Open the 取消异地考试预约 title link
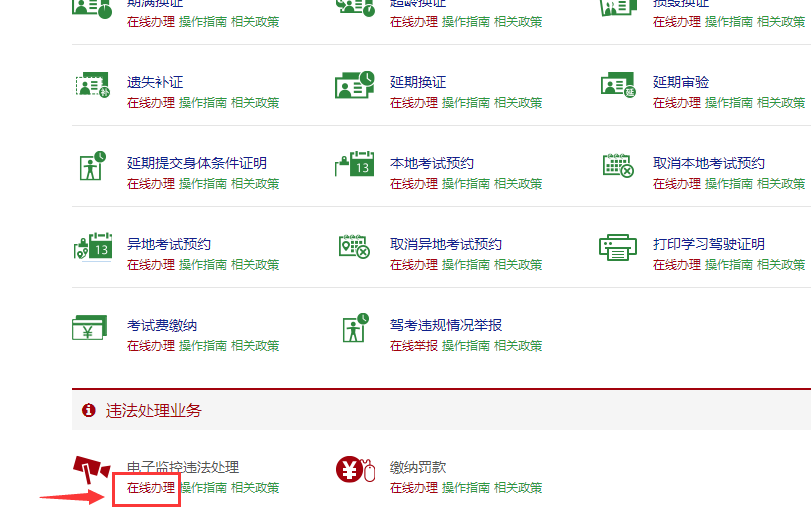 (x=446, y=244)
